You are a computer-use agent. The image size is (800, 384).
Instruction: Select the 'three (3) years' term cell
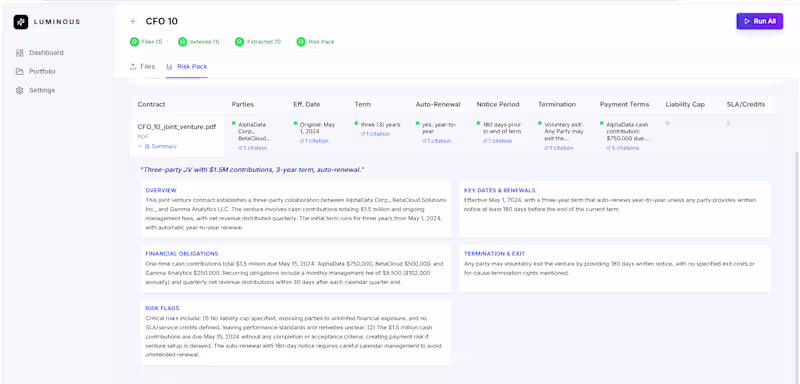tap(380, 124)
